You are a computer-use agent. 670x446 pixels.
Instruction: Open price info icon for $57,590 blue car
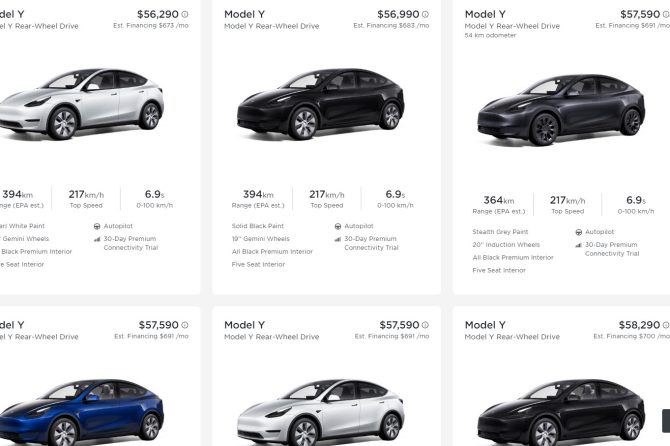185,325
